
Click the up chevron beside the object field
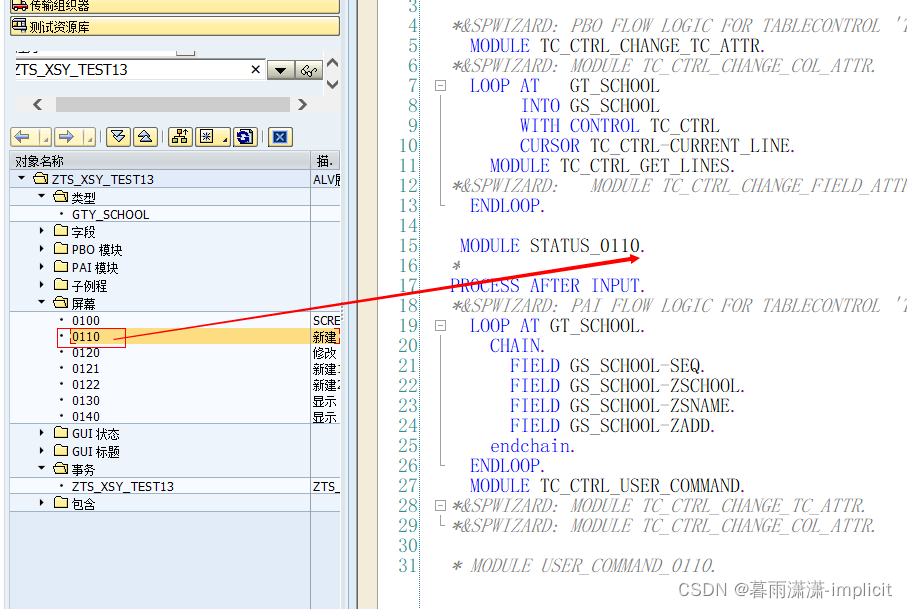[333, 62]
